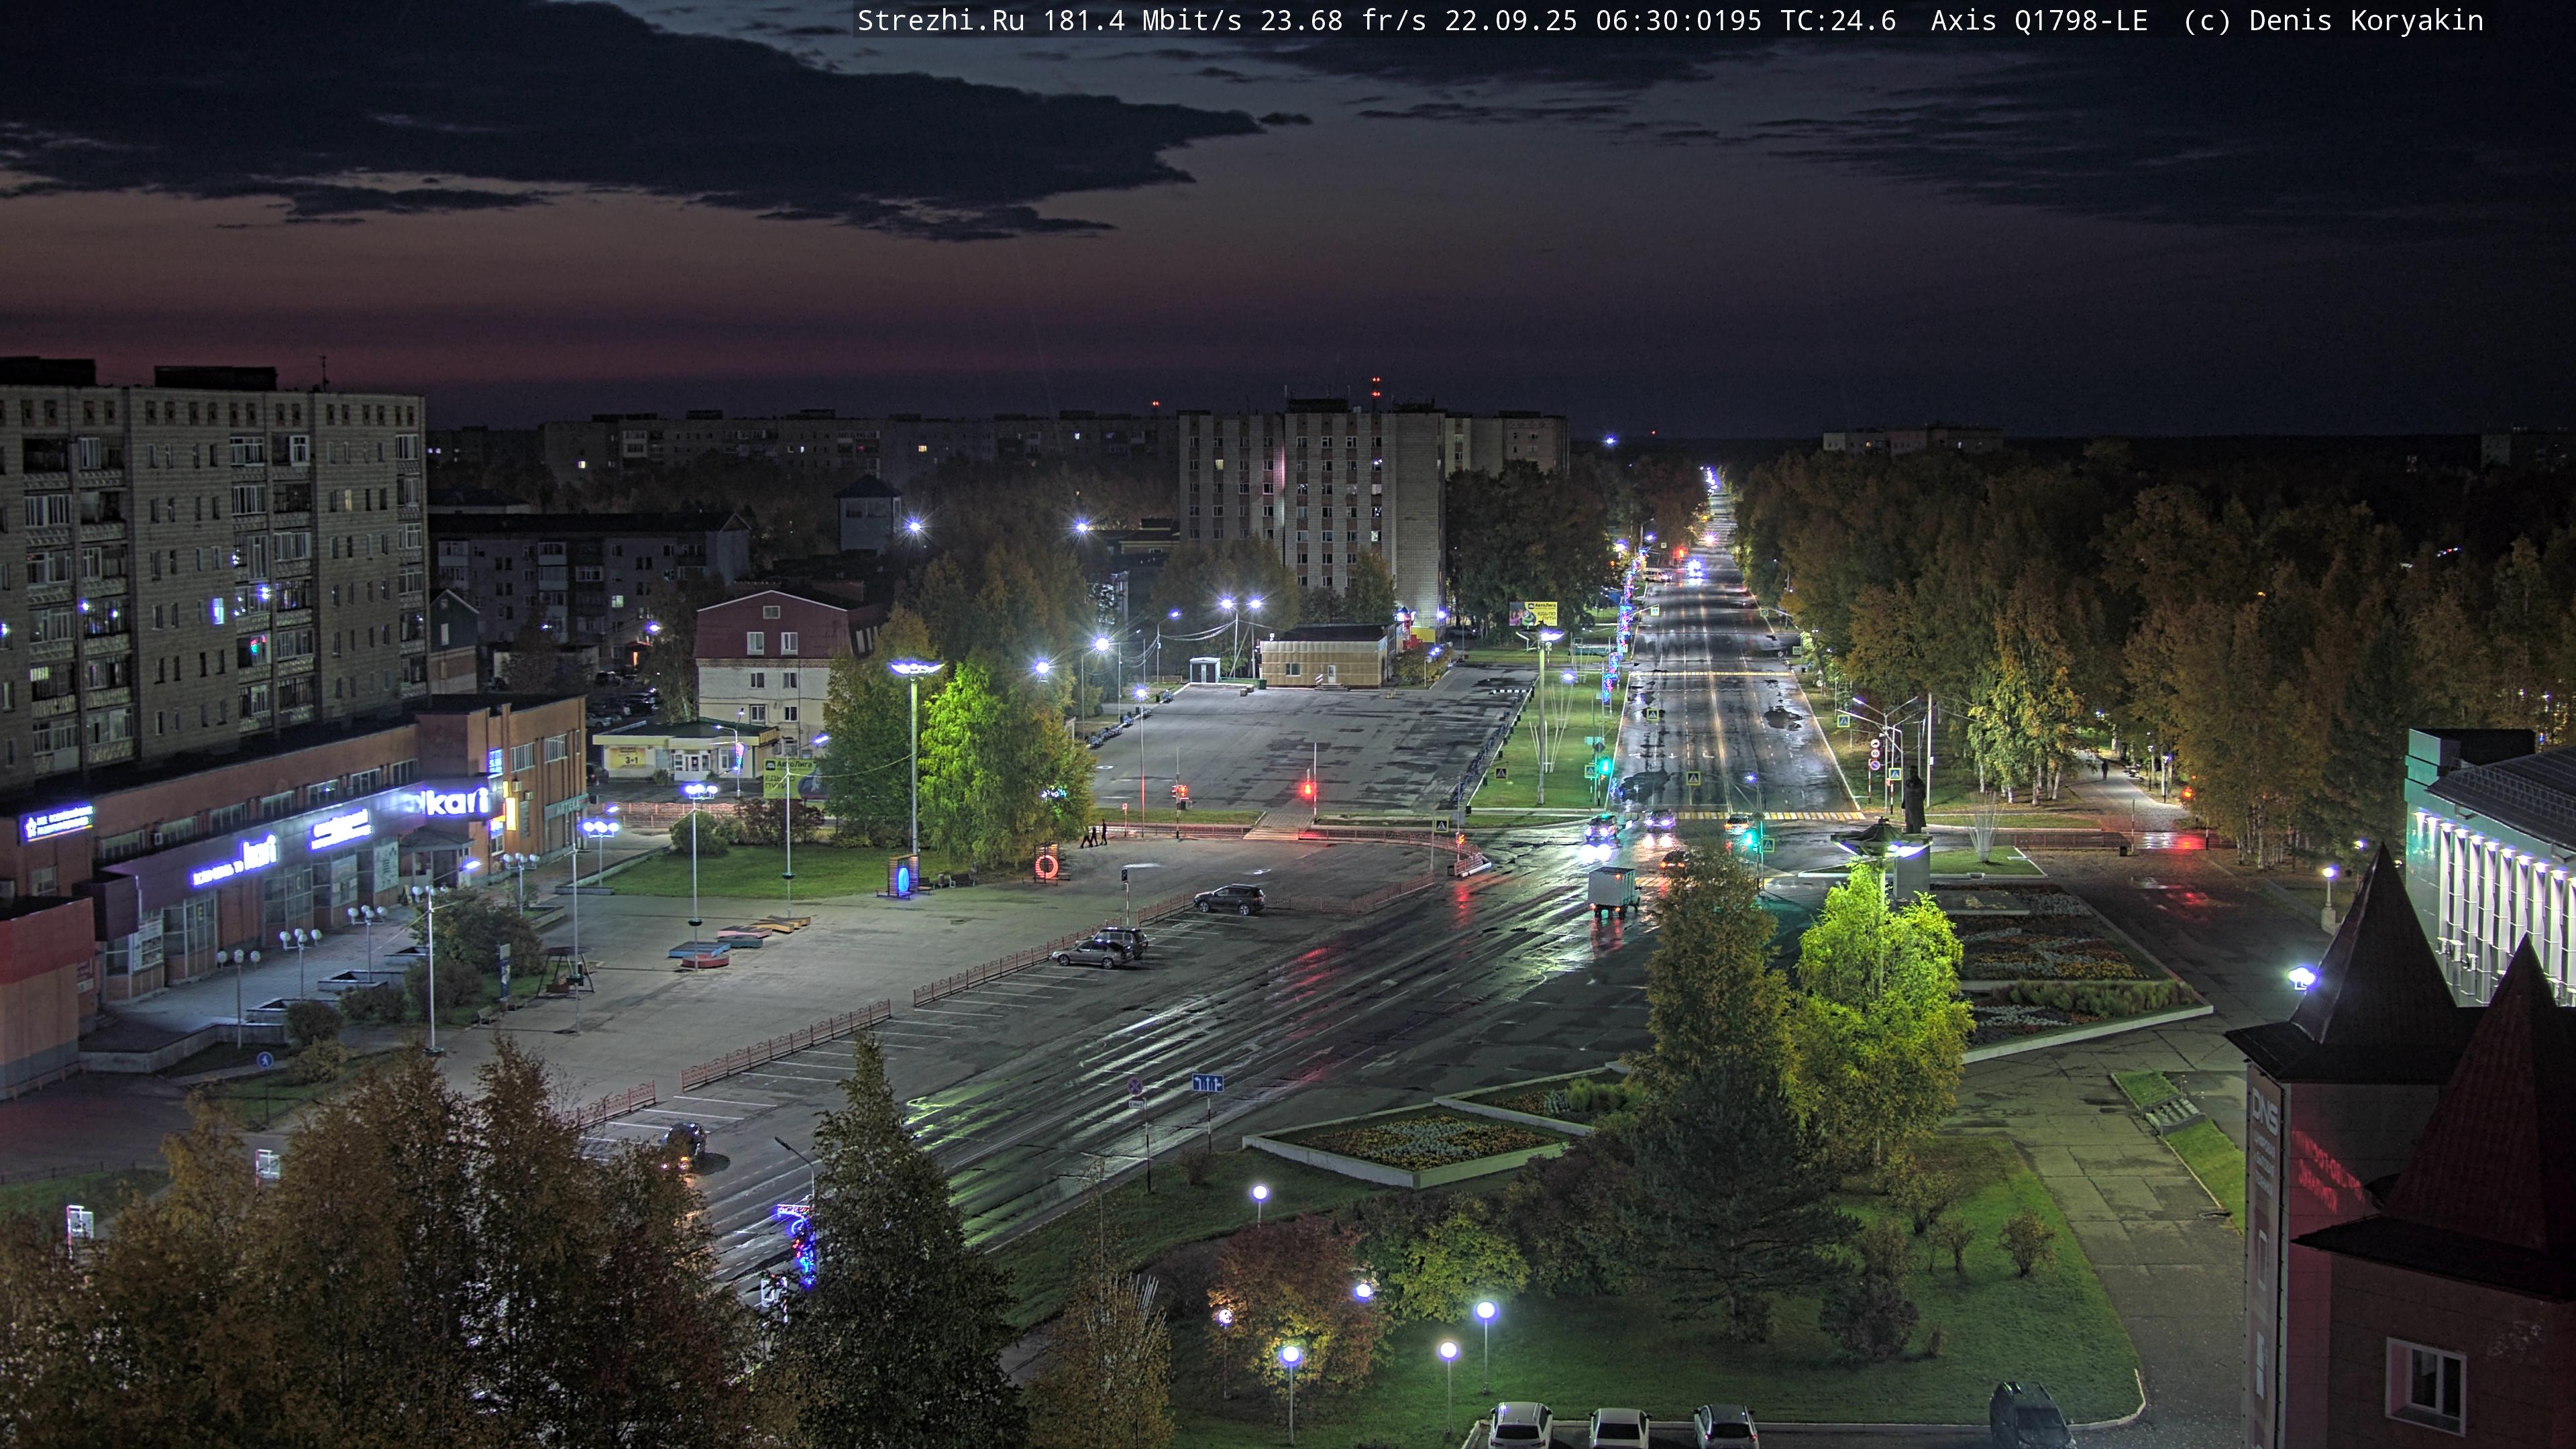2576x1449 pixels.
Task: Click the large illuminated kari storefront sign
Action: [457, 802]
